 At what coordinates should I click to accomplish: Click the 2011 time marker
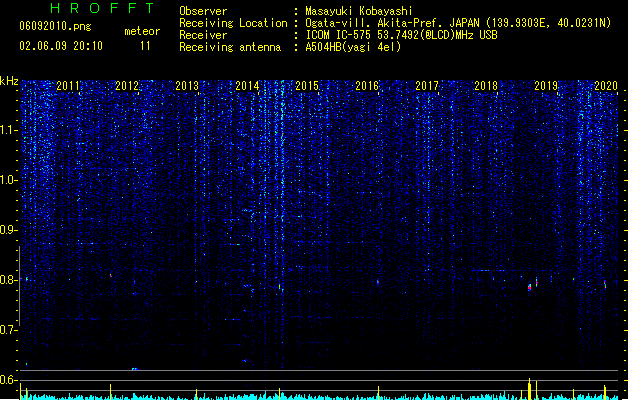coord(68,86)
